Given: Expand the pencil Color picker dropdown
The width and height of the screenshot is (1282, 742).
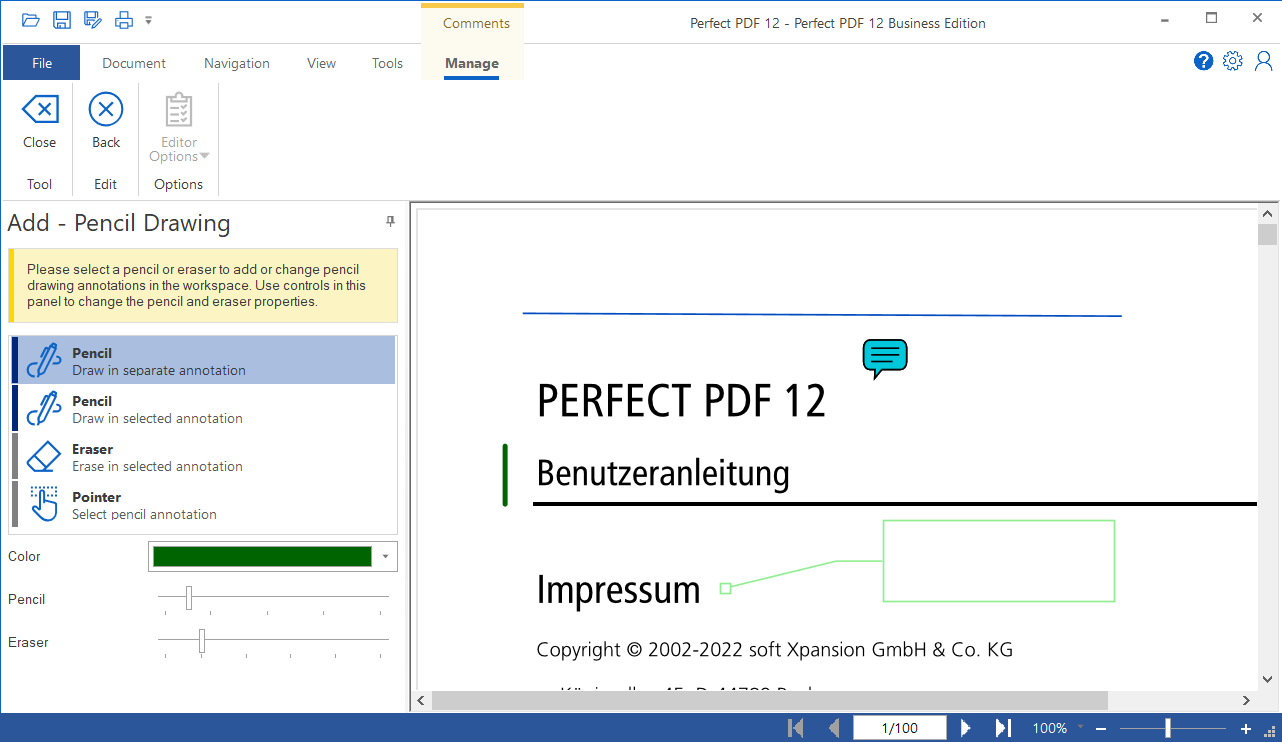Looking at the screenshot, I should [x=386, y=556].
